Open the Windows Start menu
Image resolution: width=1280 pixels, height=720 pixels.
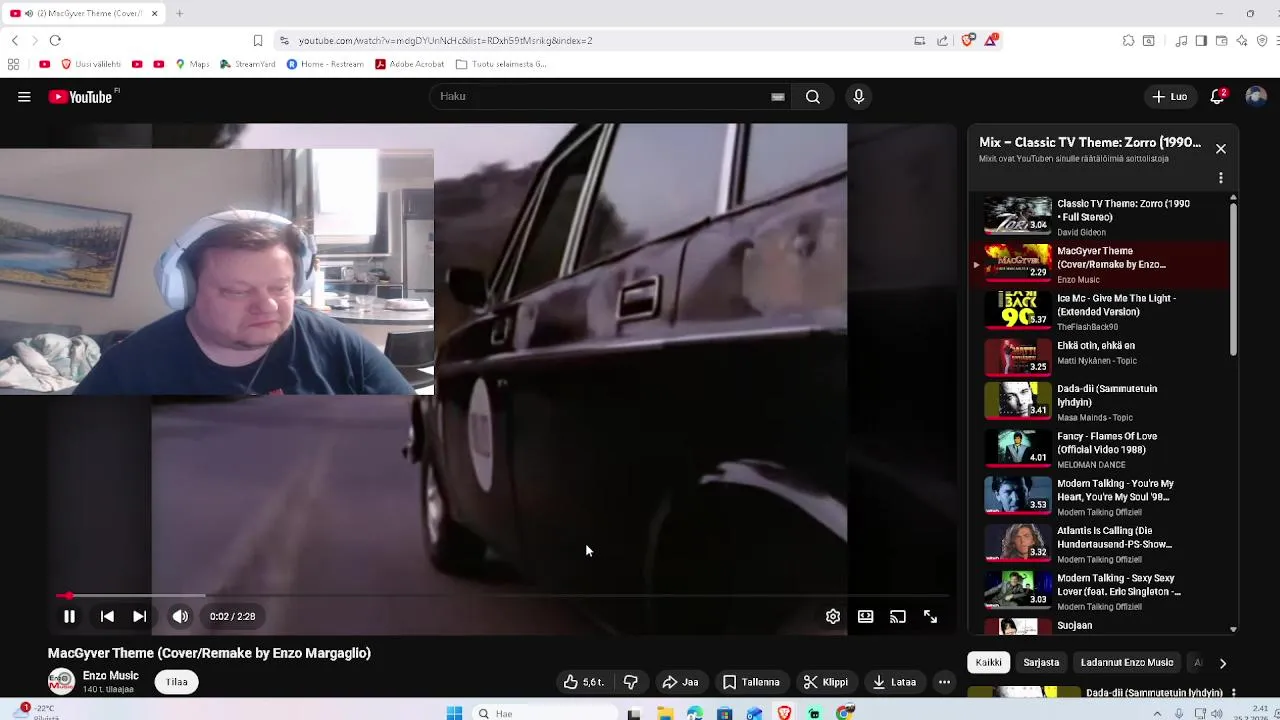tap(454, 713)
